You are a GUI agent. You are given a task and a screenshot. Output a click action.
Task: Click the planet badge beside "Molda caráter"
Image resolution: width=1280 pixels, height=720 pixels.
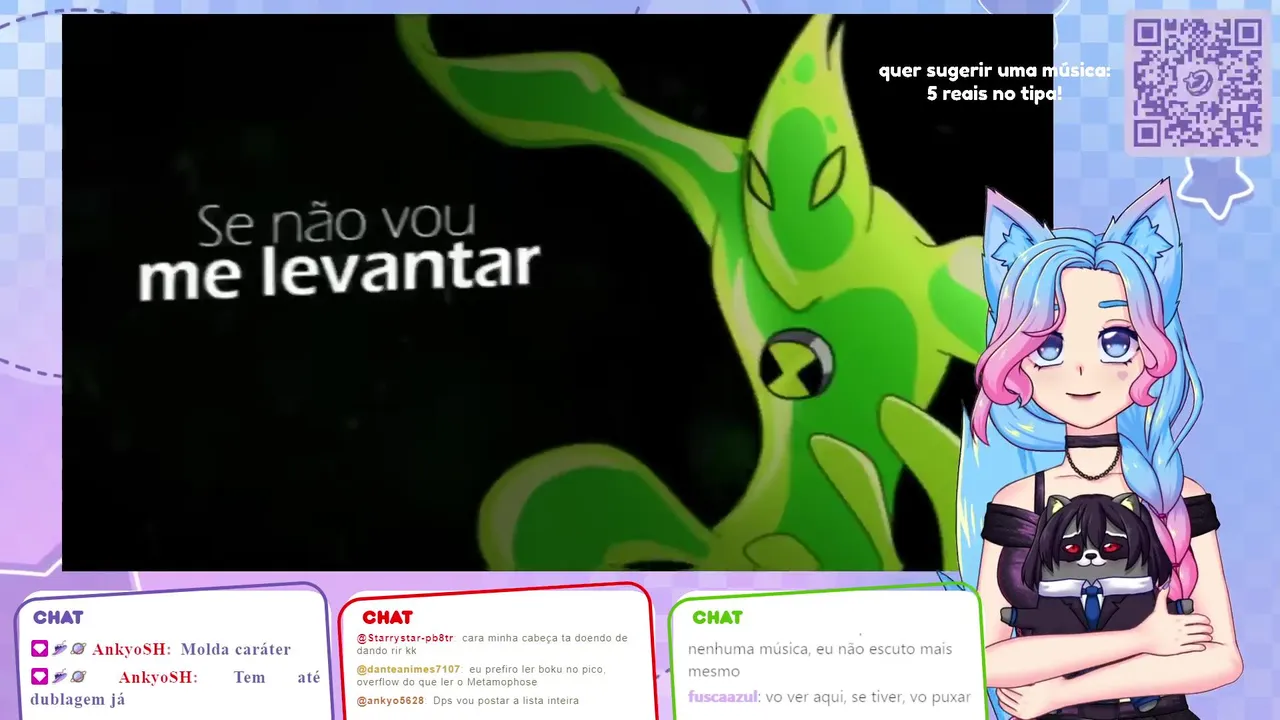[x=78, y=649]
